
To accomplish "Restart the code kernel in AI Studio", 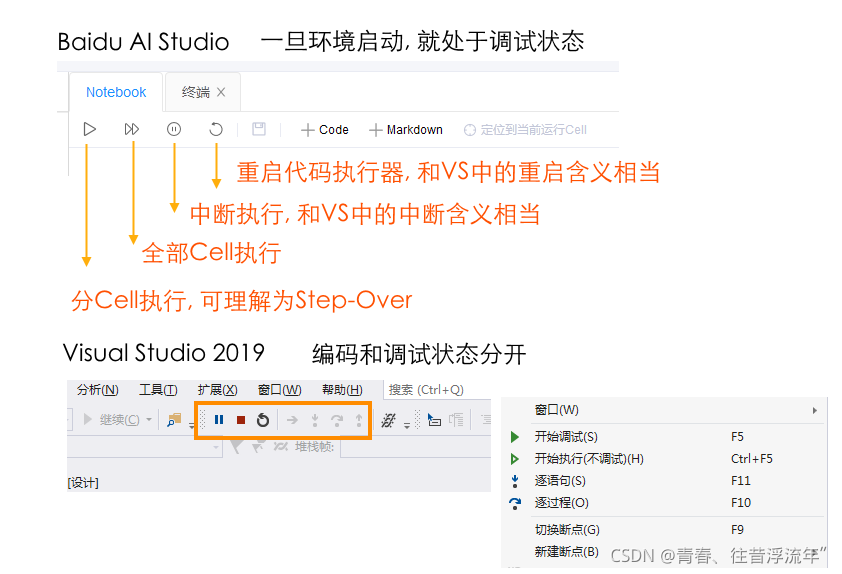I will [216, 129].
